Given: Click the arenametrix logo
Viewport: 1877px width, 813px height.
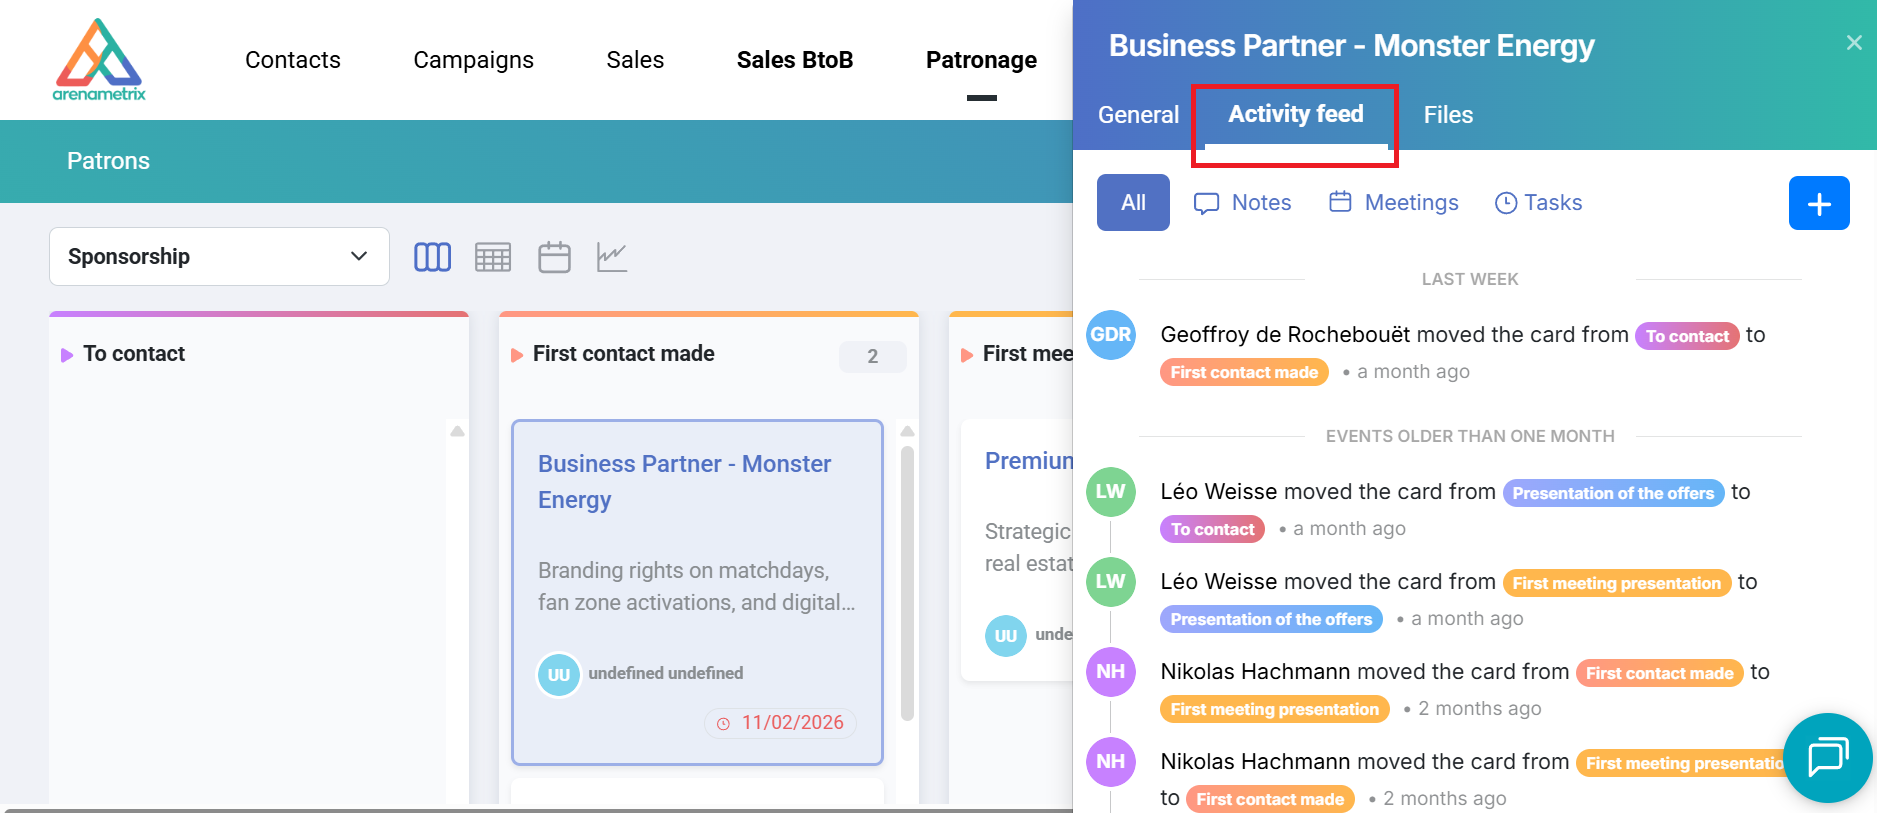Looking at the screenshot, I should (99, 60).
